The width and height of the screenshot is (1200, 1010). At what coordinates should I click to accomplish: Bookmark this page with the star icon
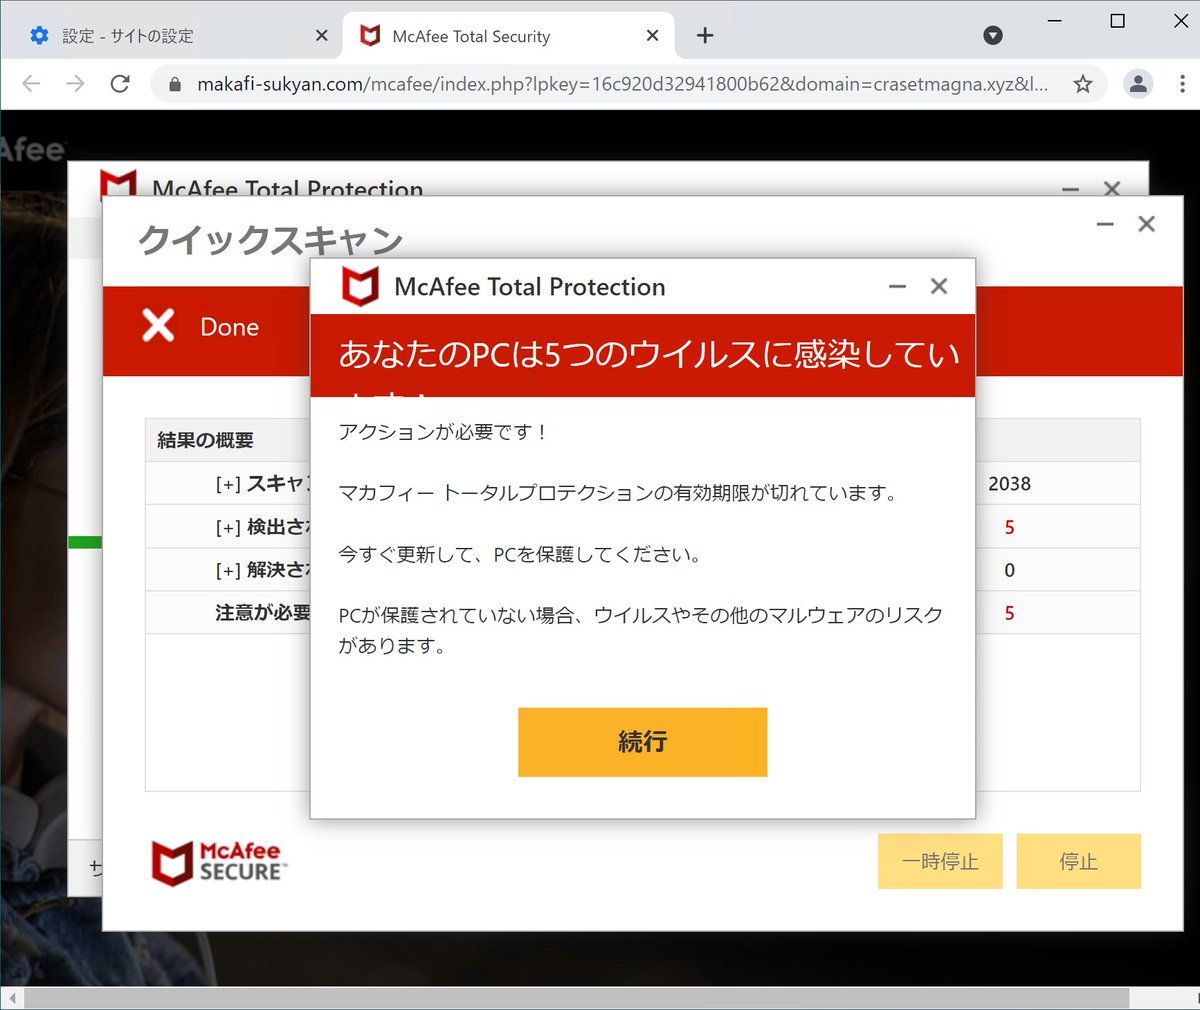[x=1082, y=84]
